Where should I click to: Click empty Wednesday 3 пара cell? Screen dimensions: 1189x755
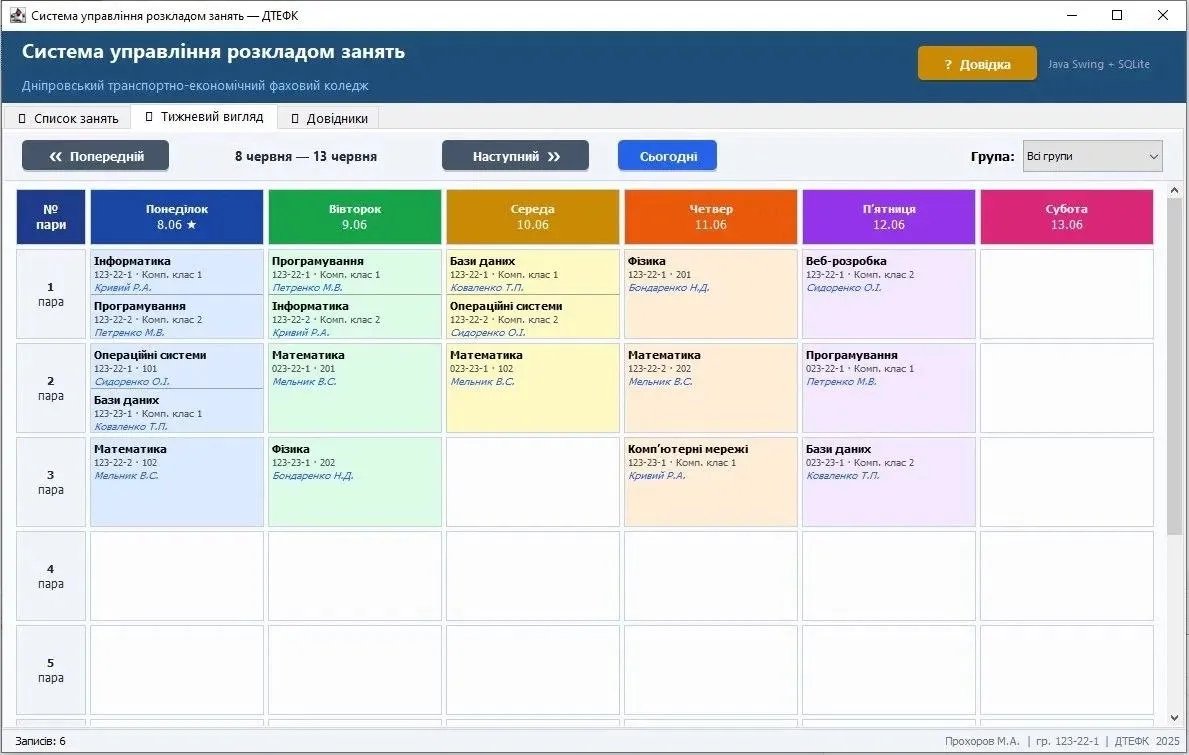click(x=532, y=482)
